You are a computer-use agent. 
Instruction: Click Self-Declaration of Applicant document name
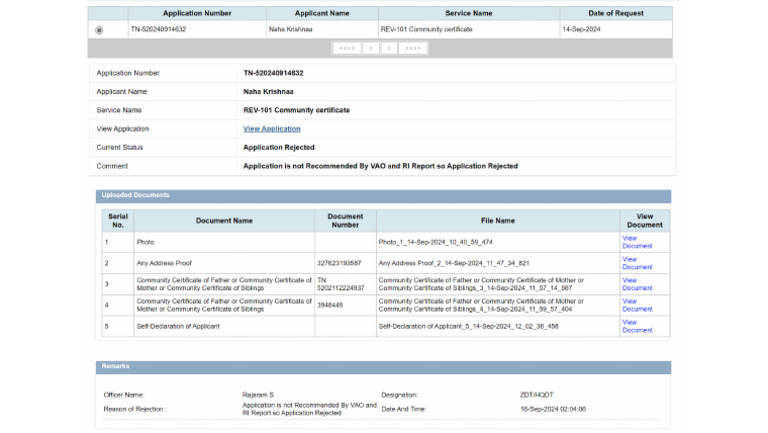click(x=178, y=326)
